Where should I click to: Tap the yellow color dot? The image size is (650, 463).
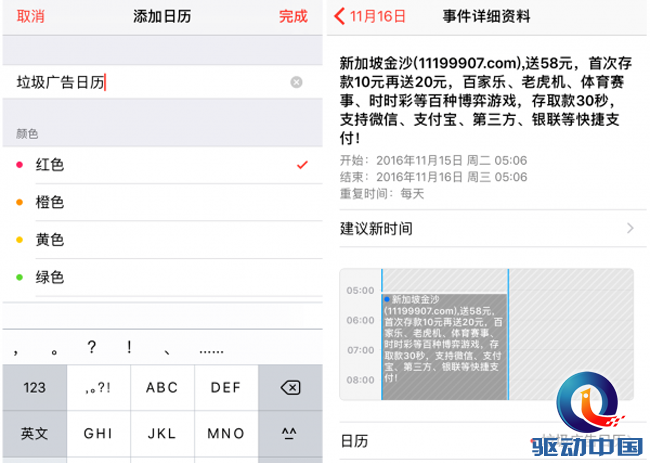click(19, 240)
